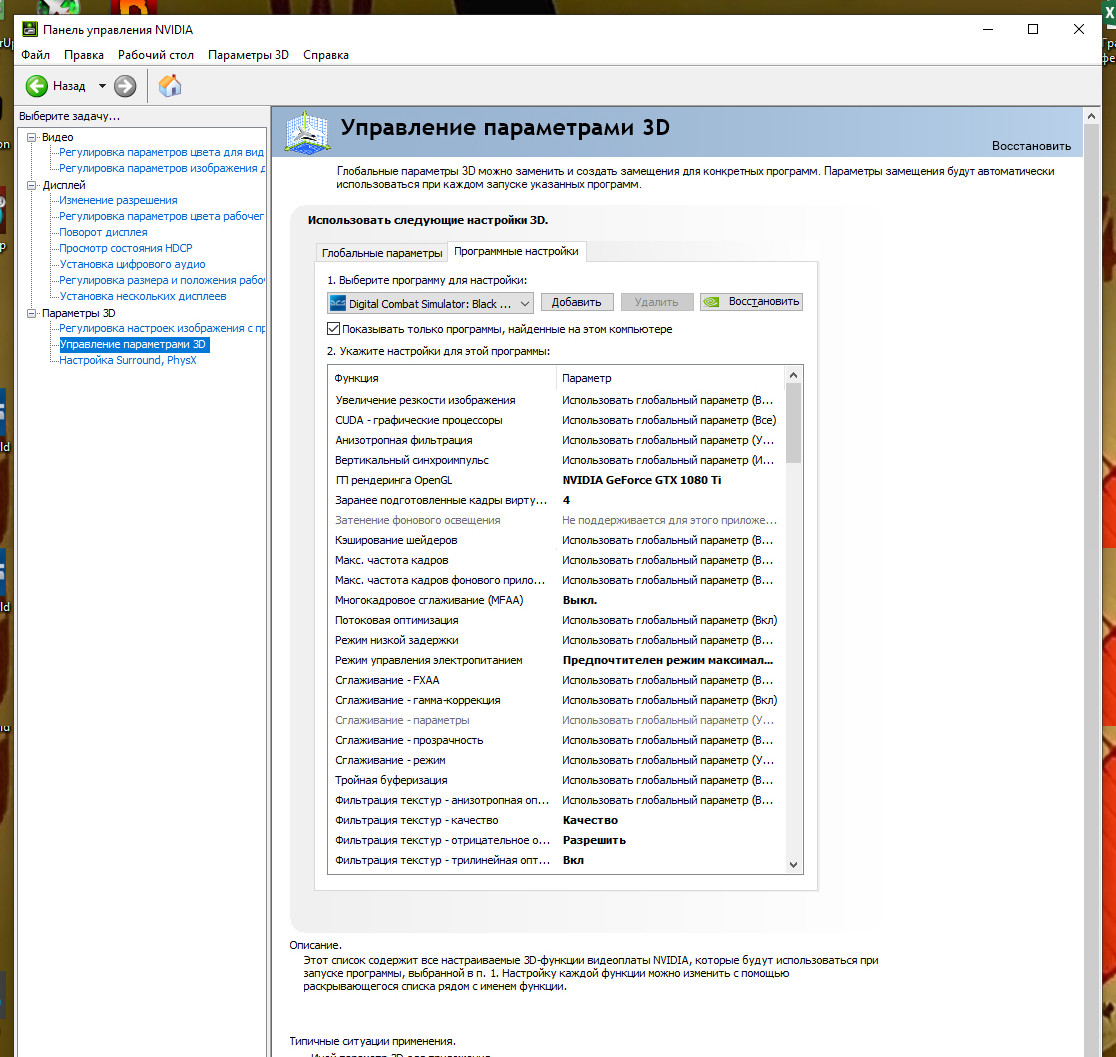The width and height of the screenshot is (1116, 1057).
Task: Open the Справка menu
Action: [326, 55]
